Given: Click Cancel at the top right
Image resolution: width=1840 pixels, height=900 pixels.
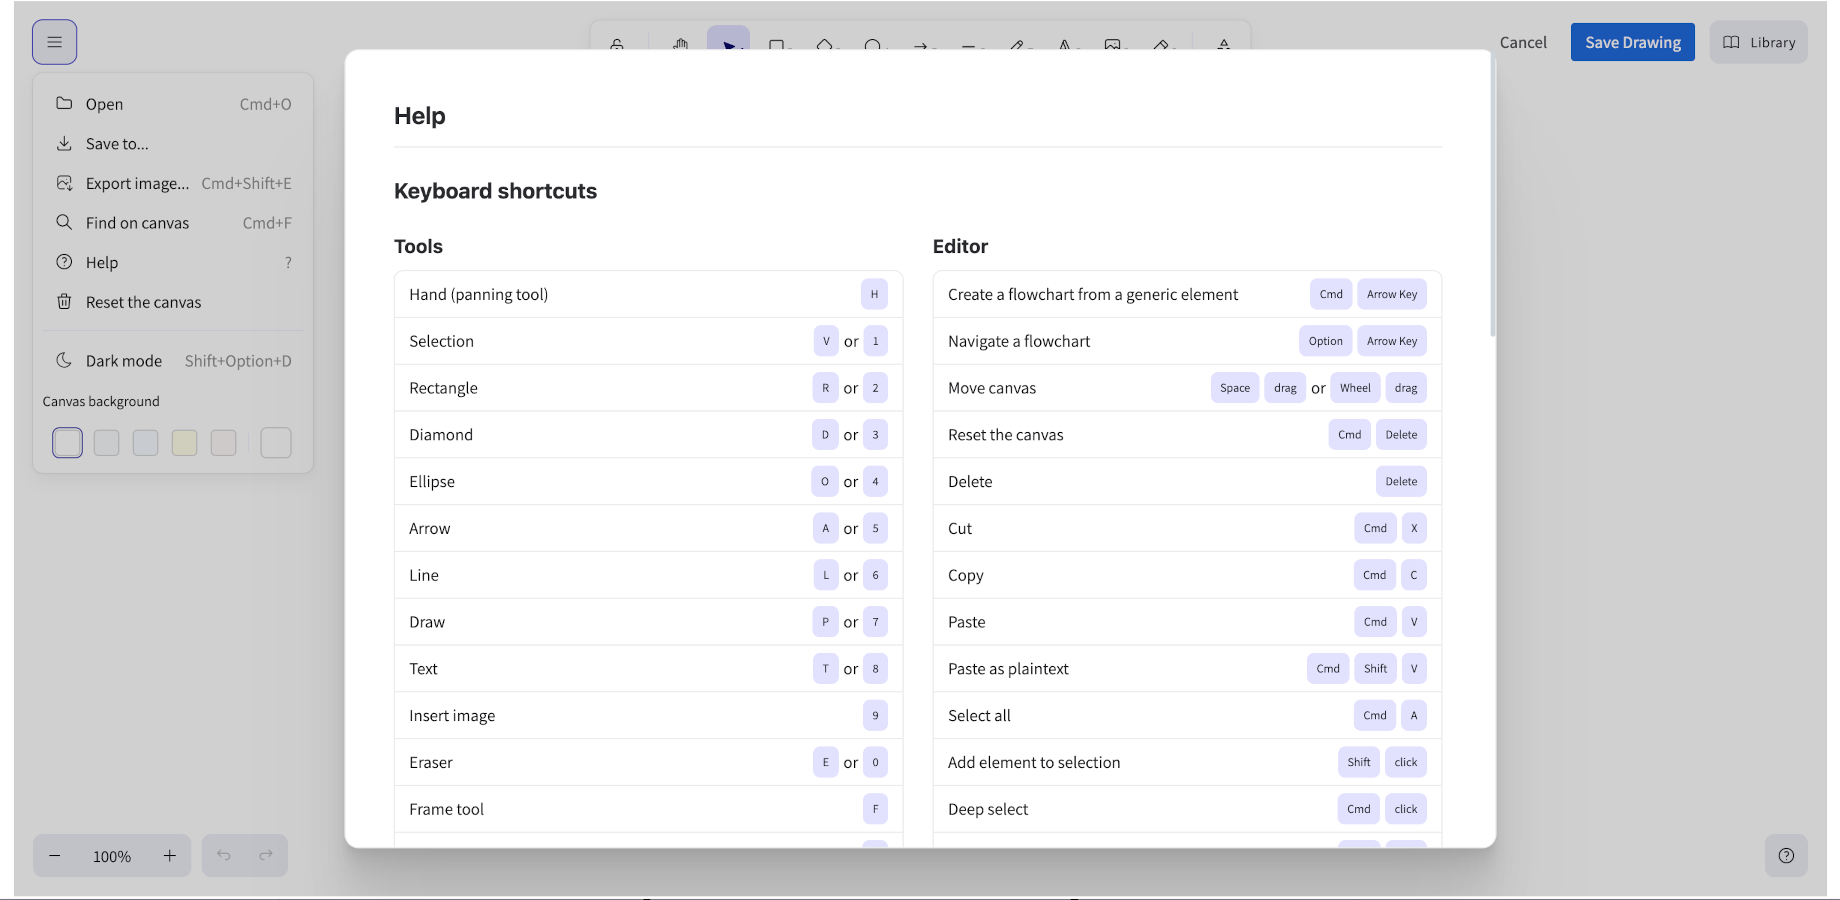Looking at the screenshot, I should pos(1523,42).
